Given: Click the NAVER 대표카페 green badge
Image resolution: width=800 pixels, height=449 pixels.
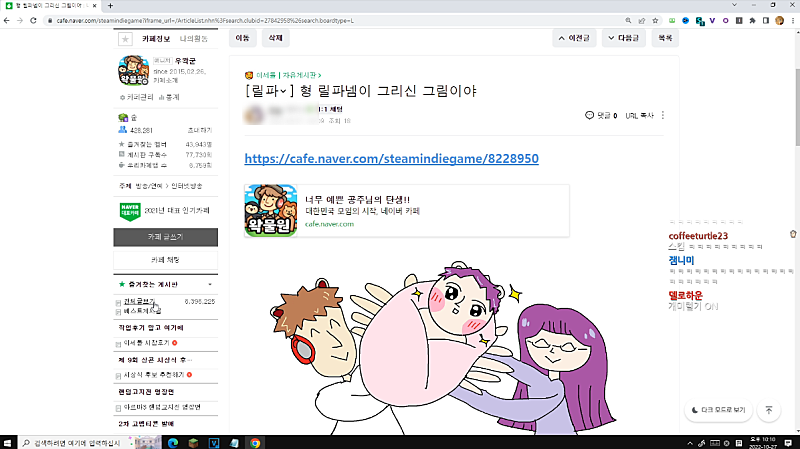Looking at the screenshot, I should pyautogui.click(x=130, y=211).
